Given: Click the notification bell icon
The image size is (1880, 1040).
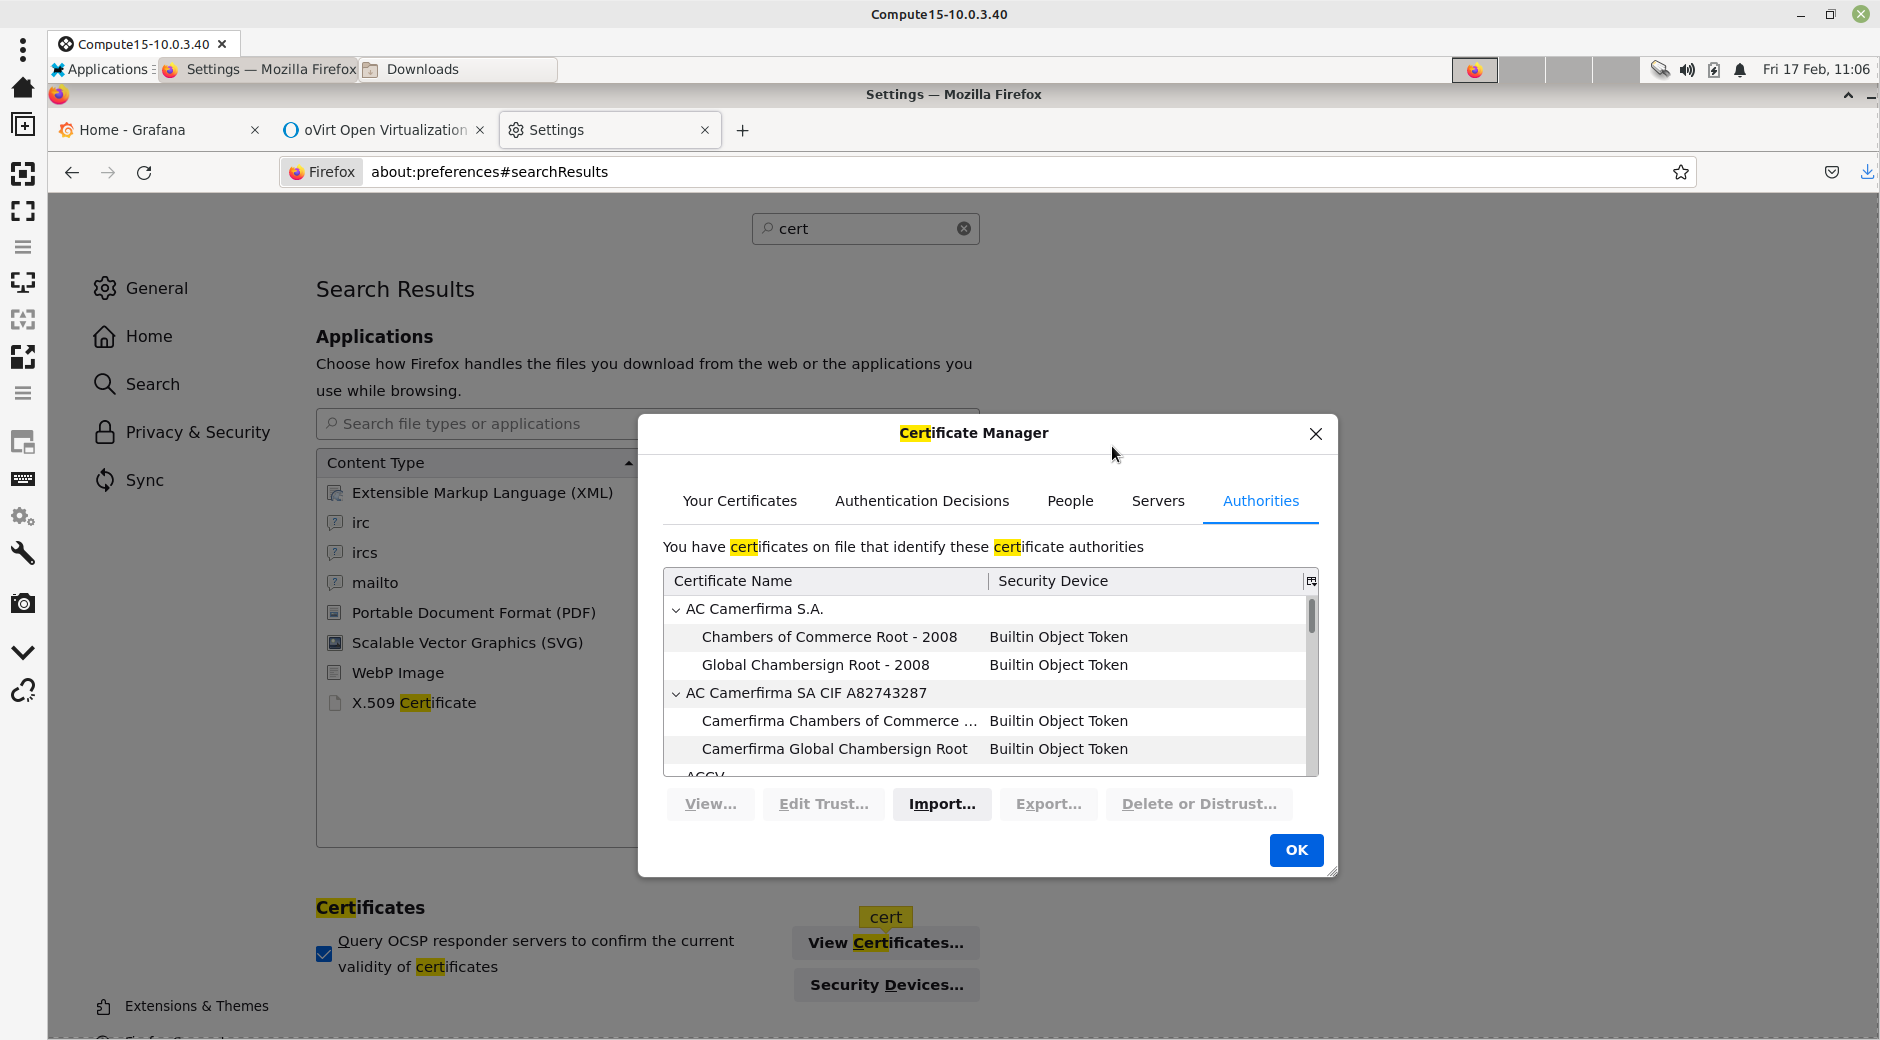Looking at the screenshot, I should 1740,70.
